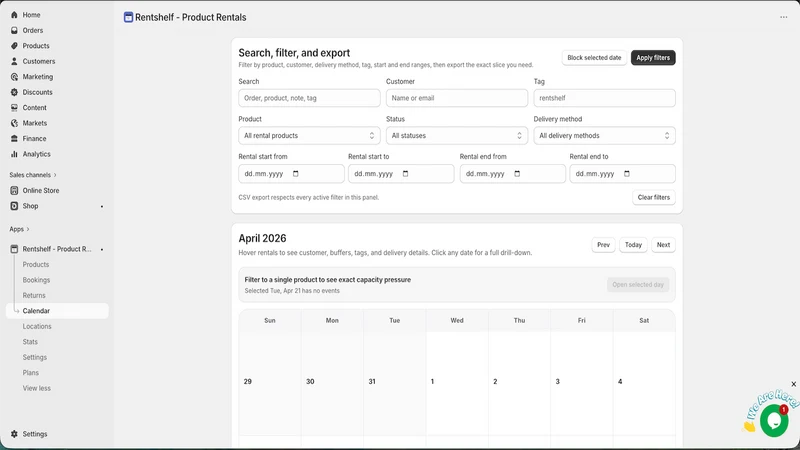Open the Locations page

(x=37, y=327)
